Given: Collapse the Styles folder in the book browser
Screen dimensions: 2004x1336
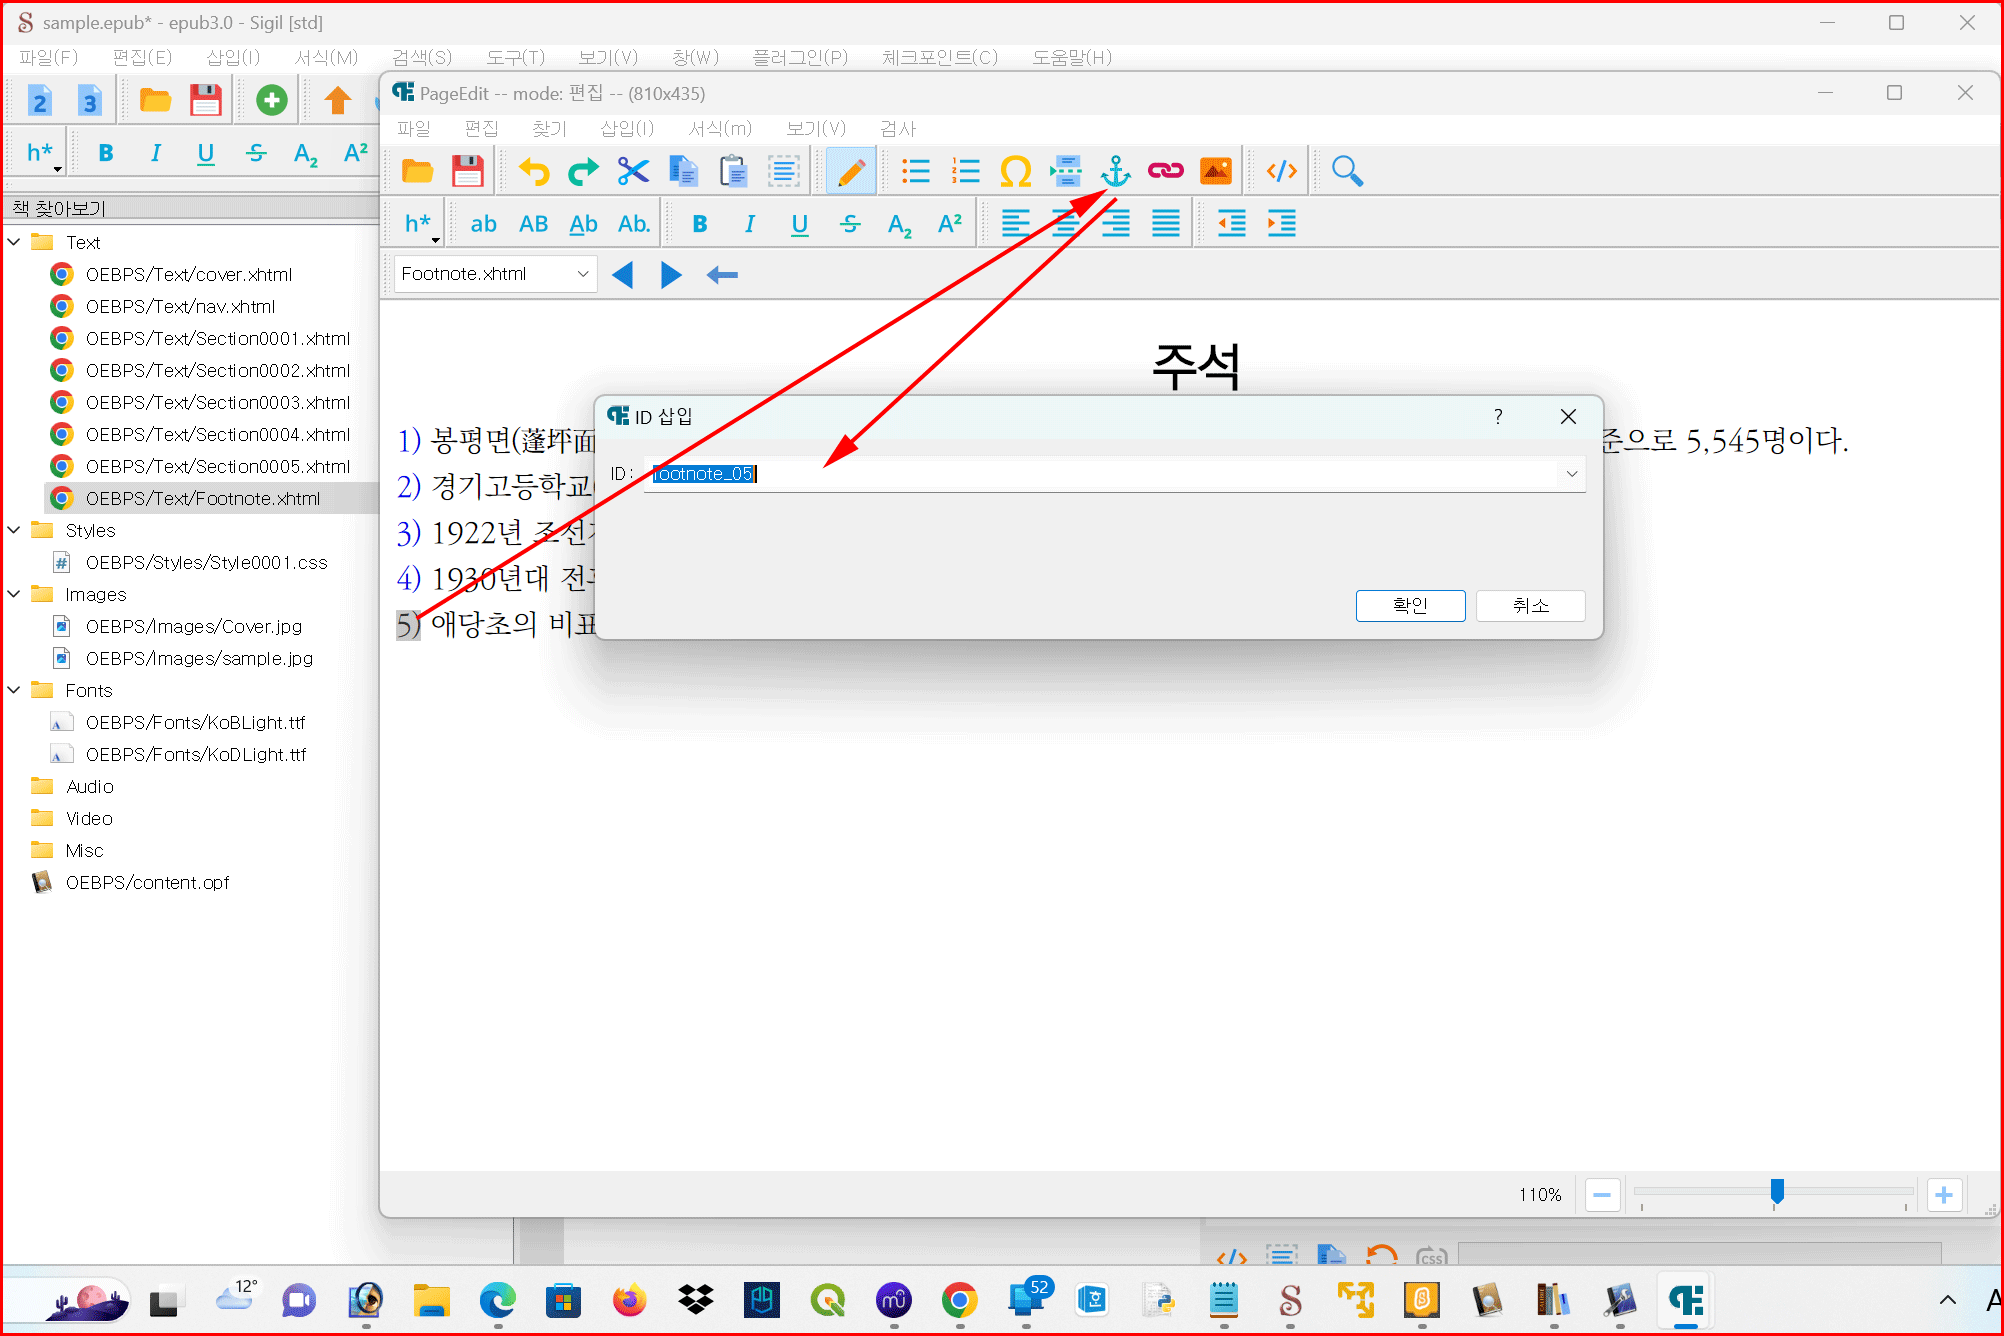Looking at the screenshot, I should pos(15,530).
